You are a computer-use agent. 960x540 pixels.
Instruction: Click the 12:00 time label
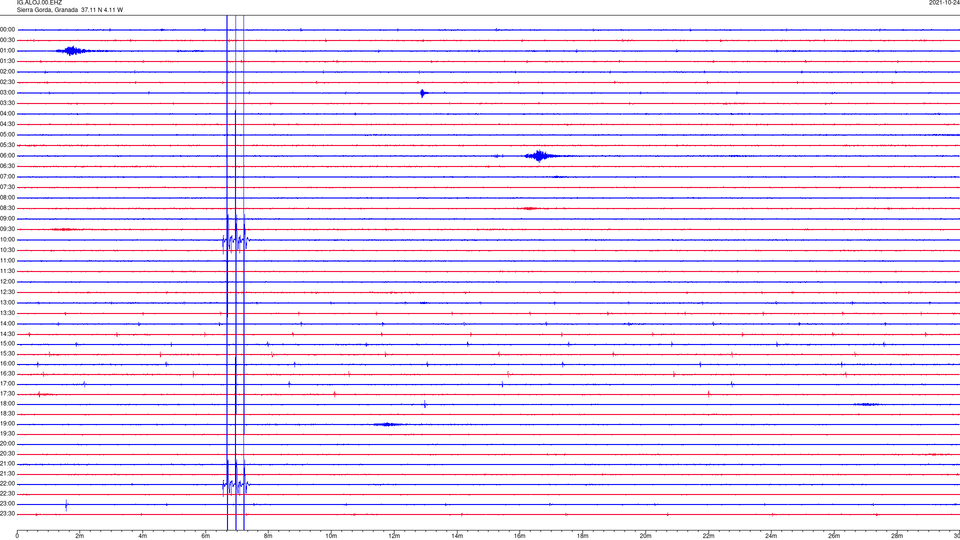(7, 282)
